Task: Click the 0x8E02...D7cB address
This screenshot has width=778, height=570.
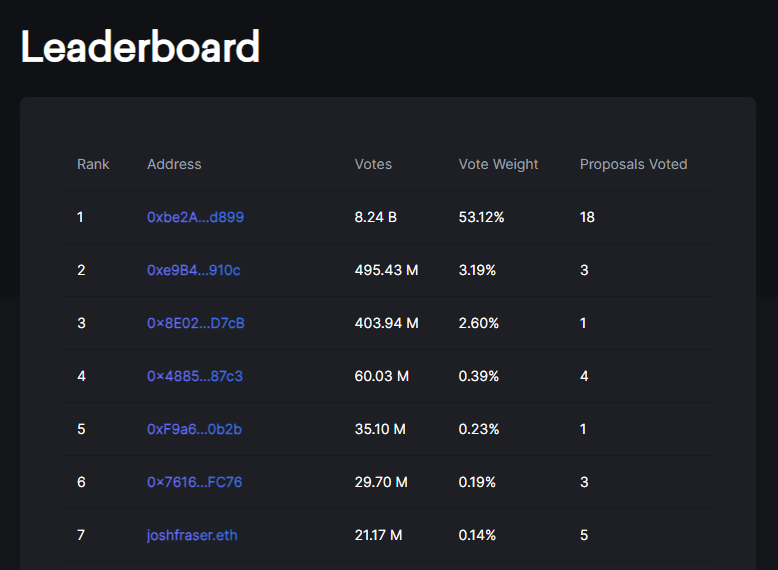Action: point(195,323)
